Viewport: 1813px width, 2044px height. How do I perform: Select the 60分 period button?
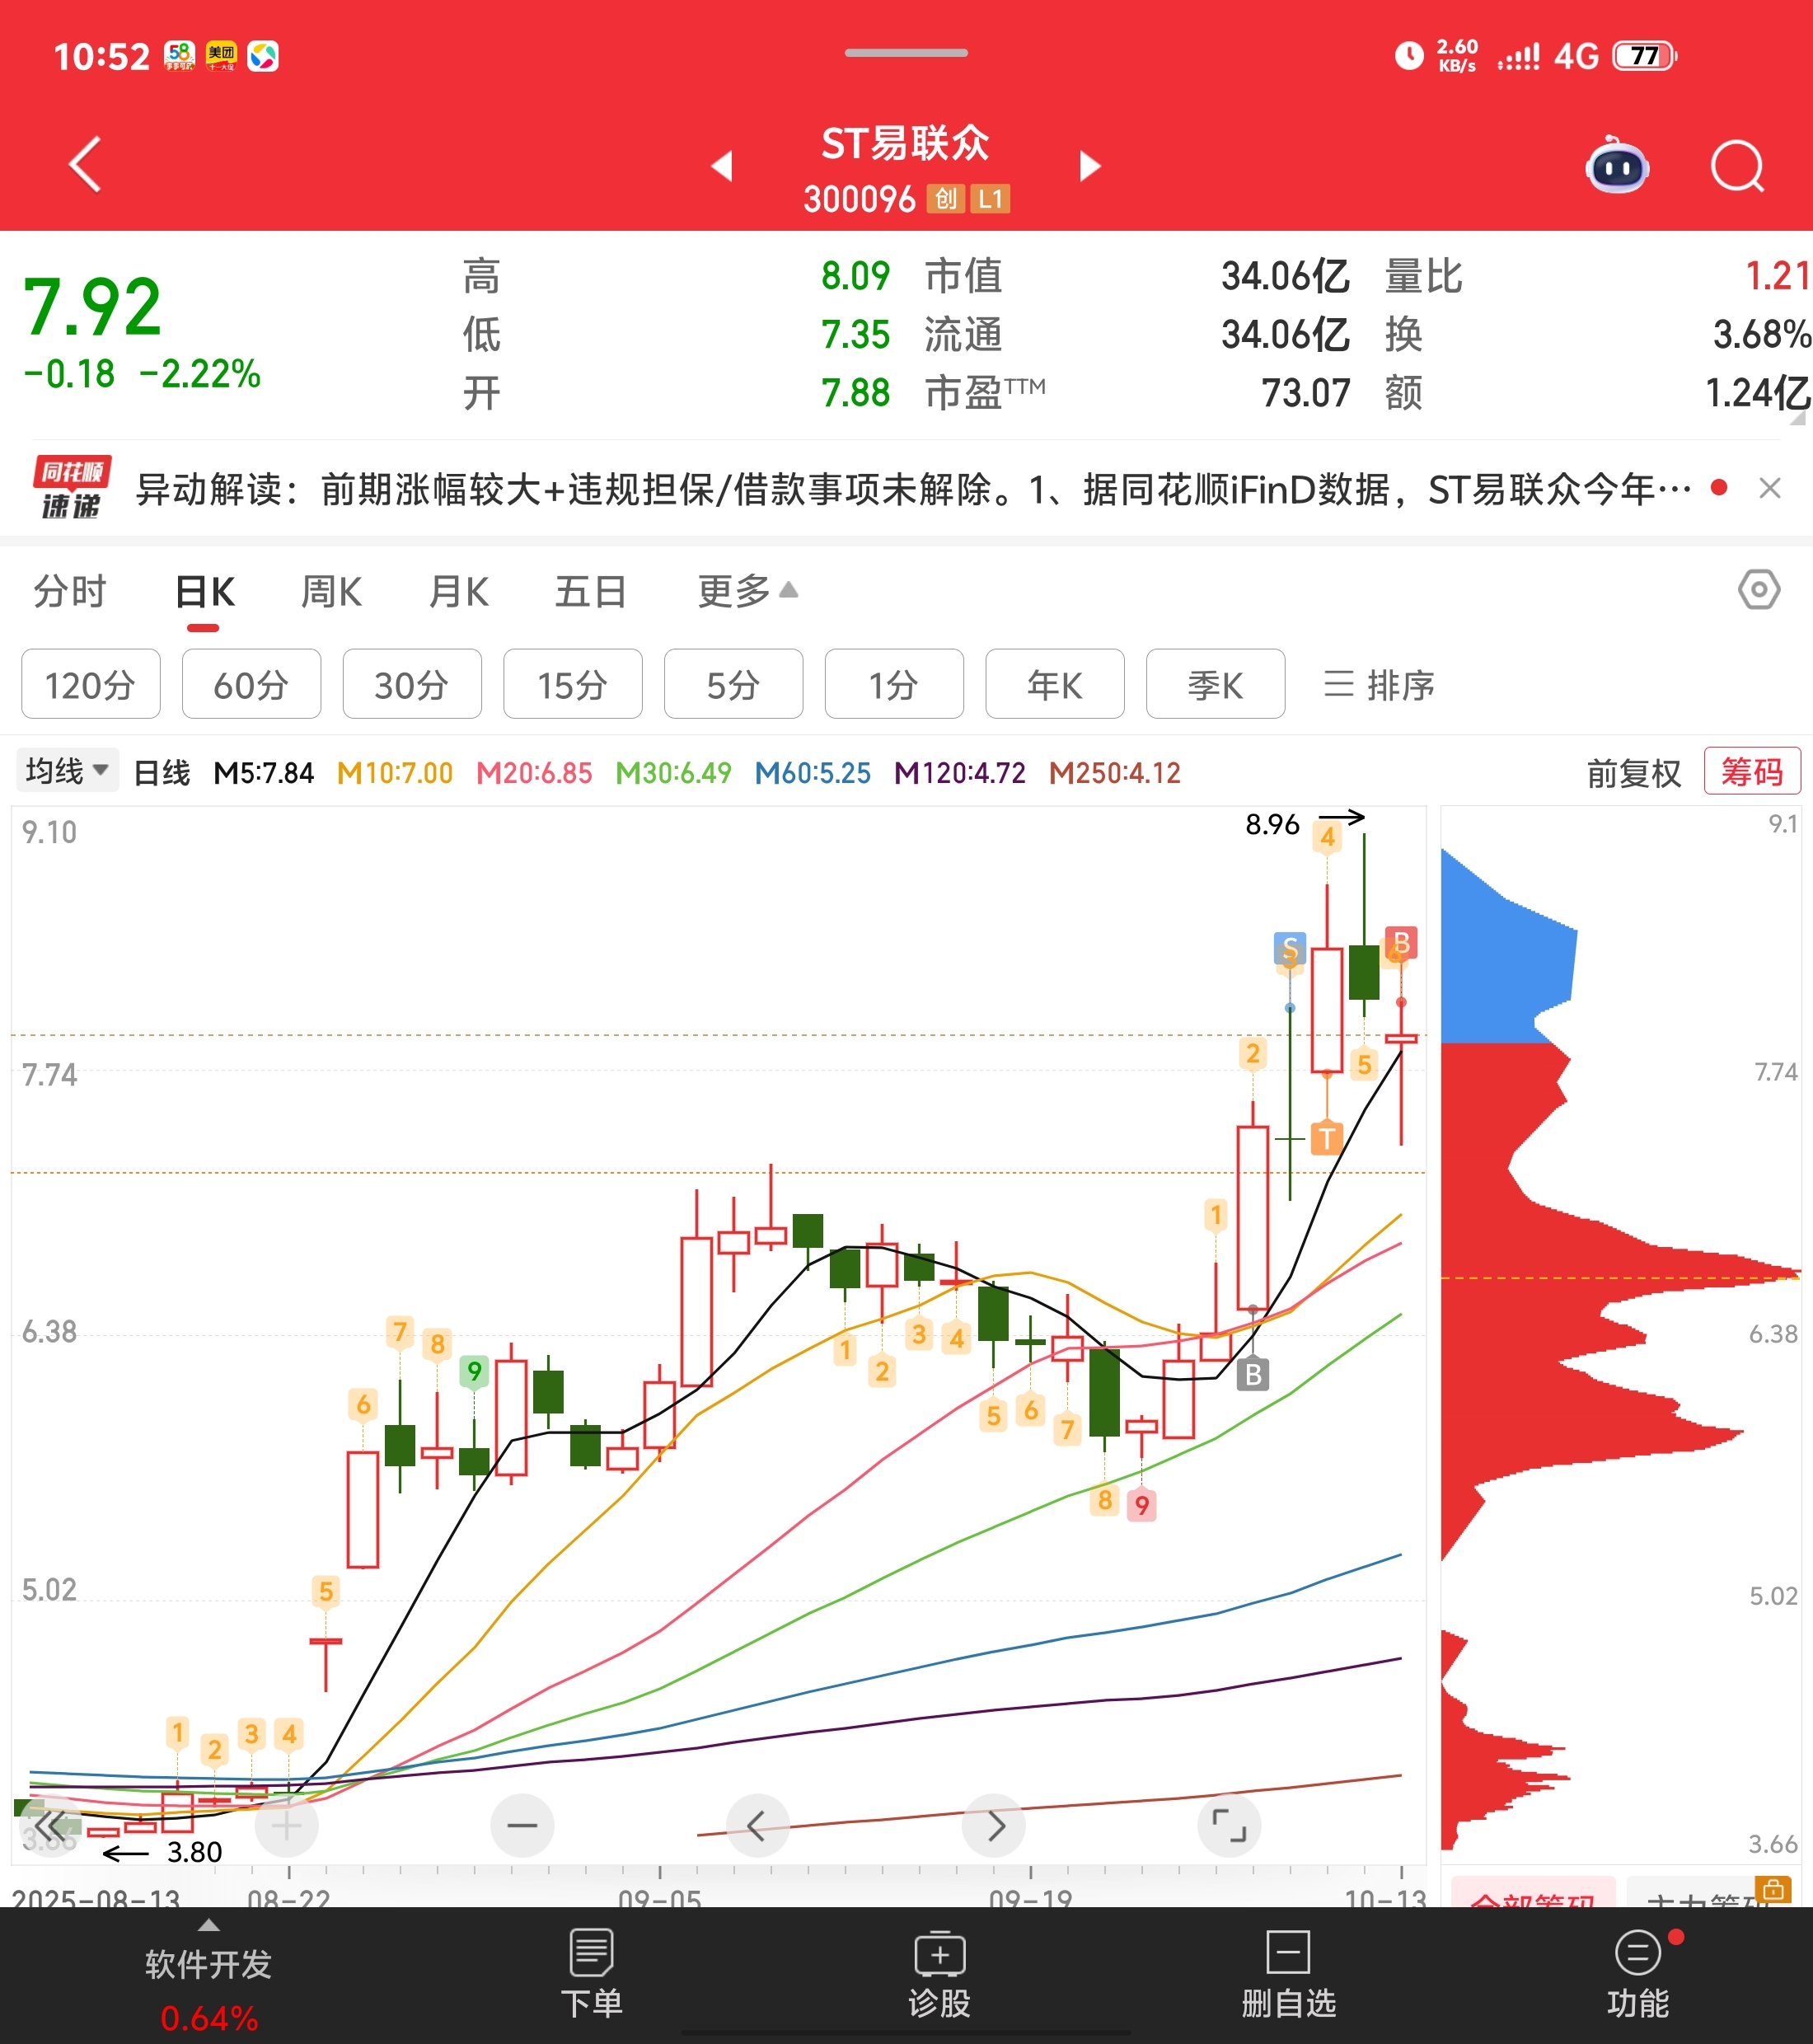251,684
